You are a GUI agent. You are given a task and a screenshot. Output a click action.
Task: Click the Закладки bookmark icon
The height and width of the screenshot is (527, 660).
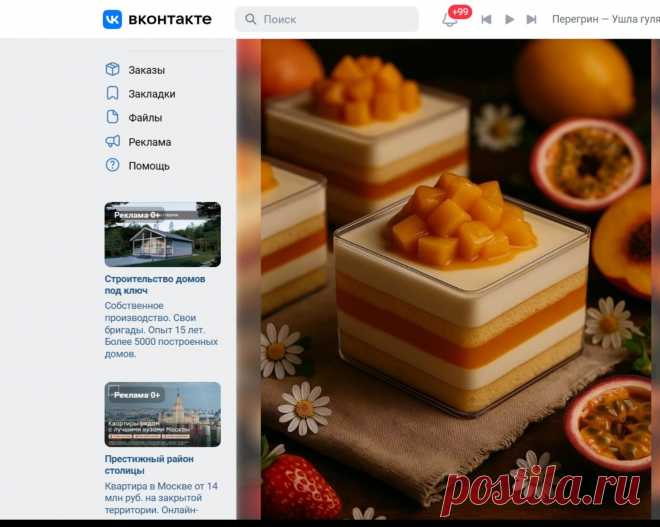112,93
